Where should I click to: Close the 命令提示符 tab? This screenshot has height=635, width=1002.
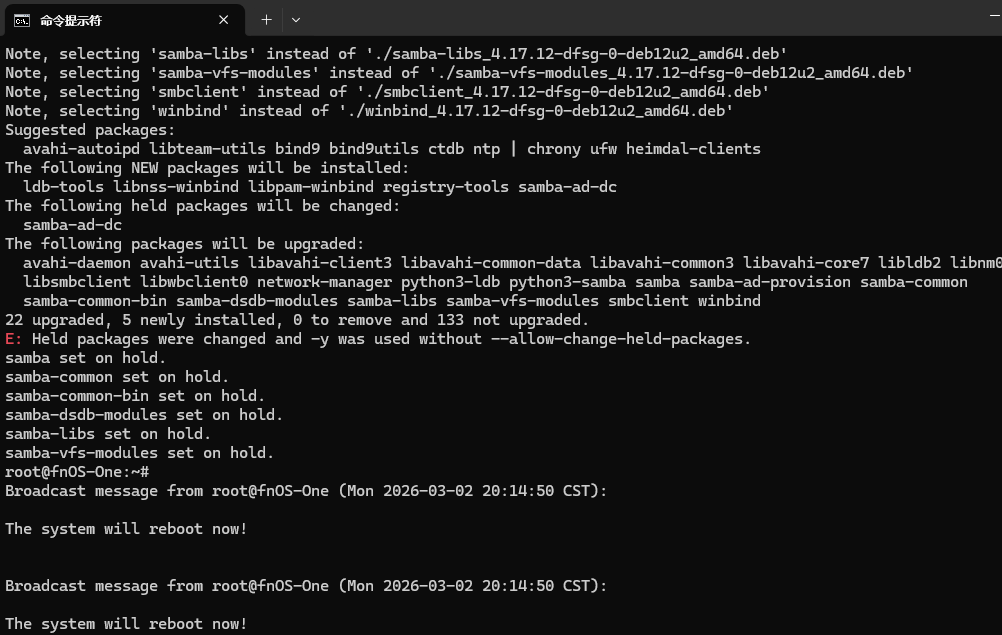tap(224, 20)
